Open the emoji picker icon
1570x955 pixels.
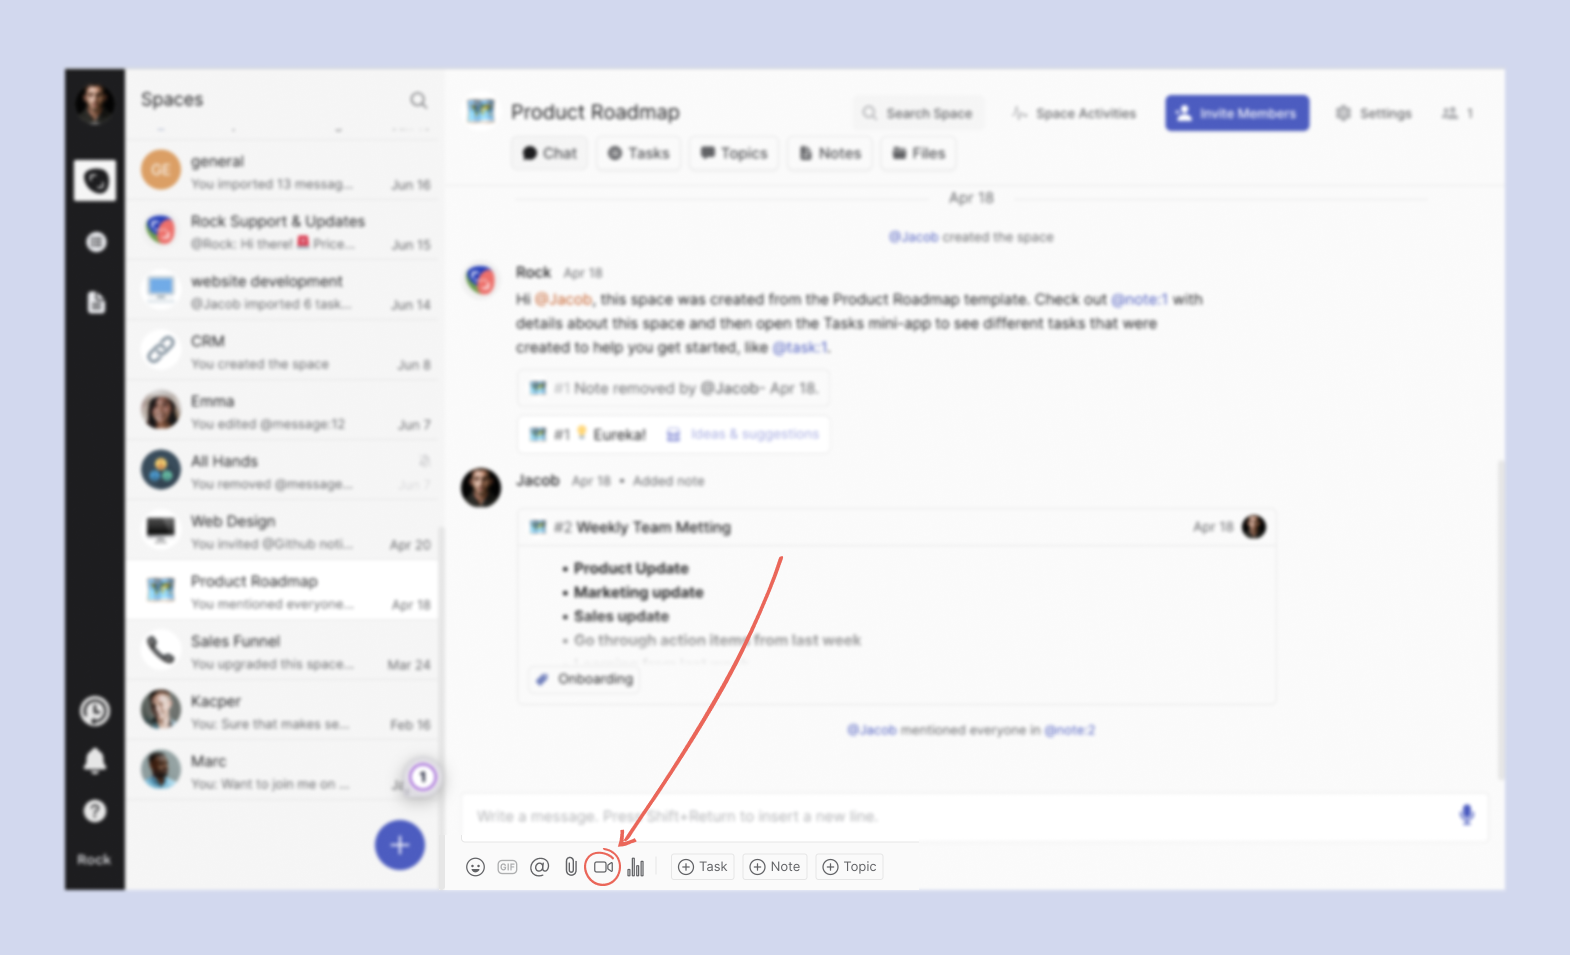476,867
